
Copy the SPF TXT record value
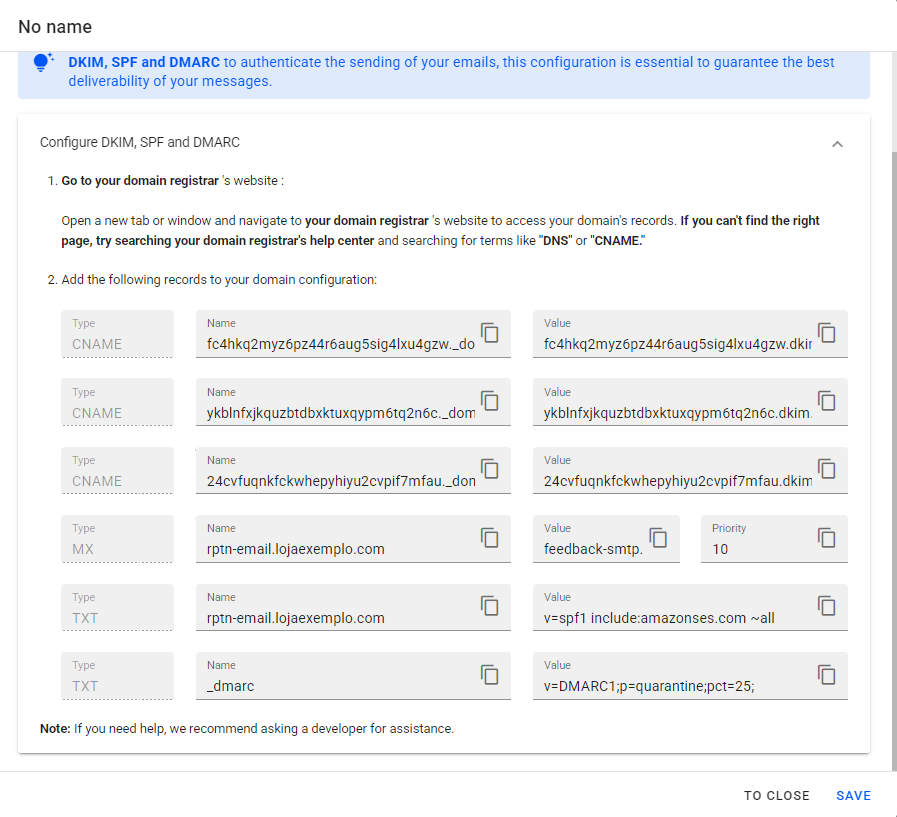point(827,605)
